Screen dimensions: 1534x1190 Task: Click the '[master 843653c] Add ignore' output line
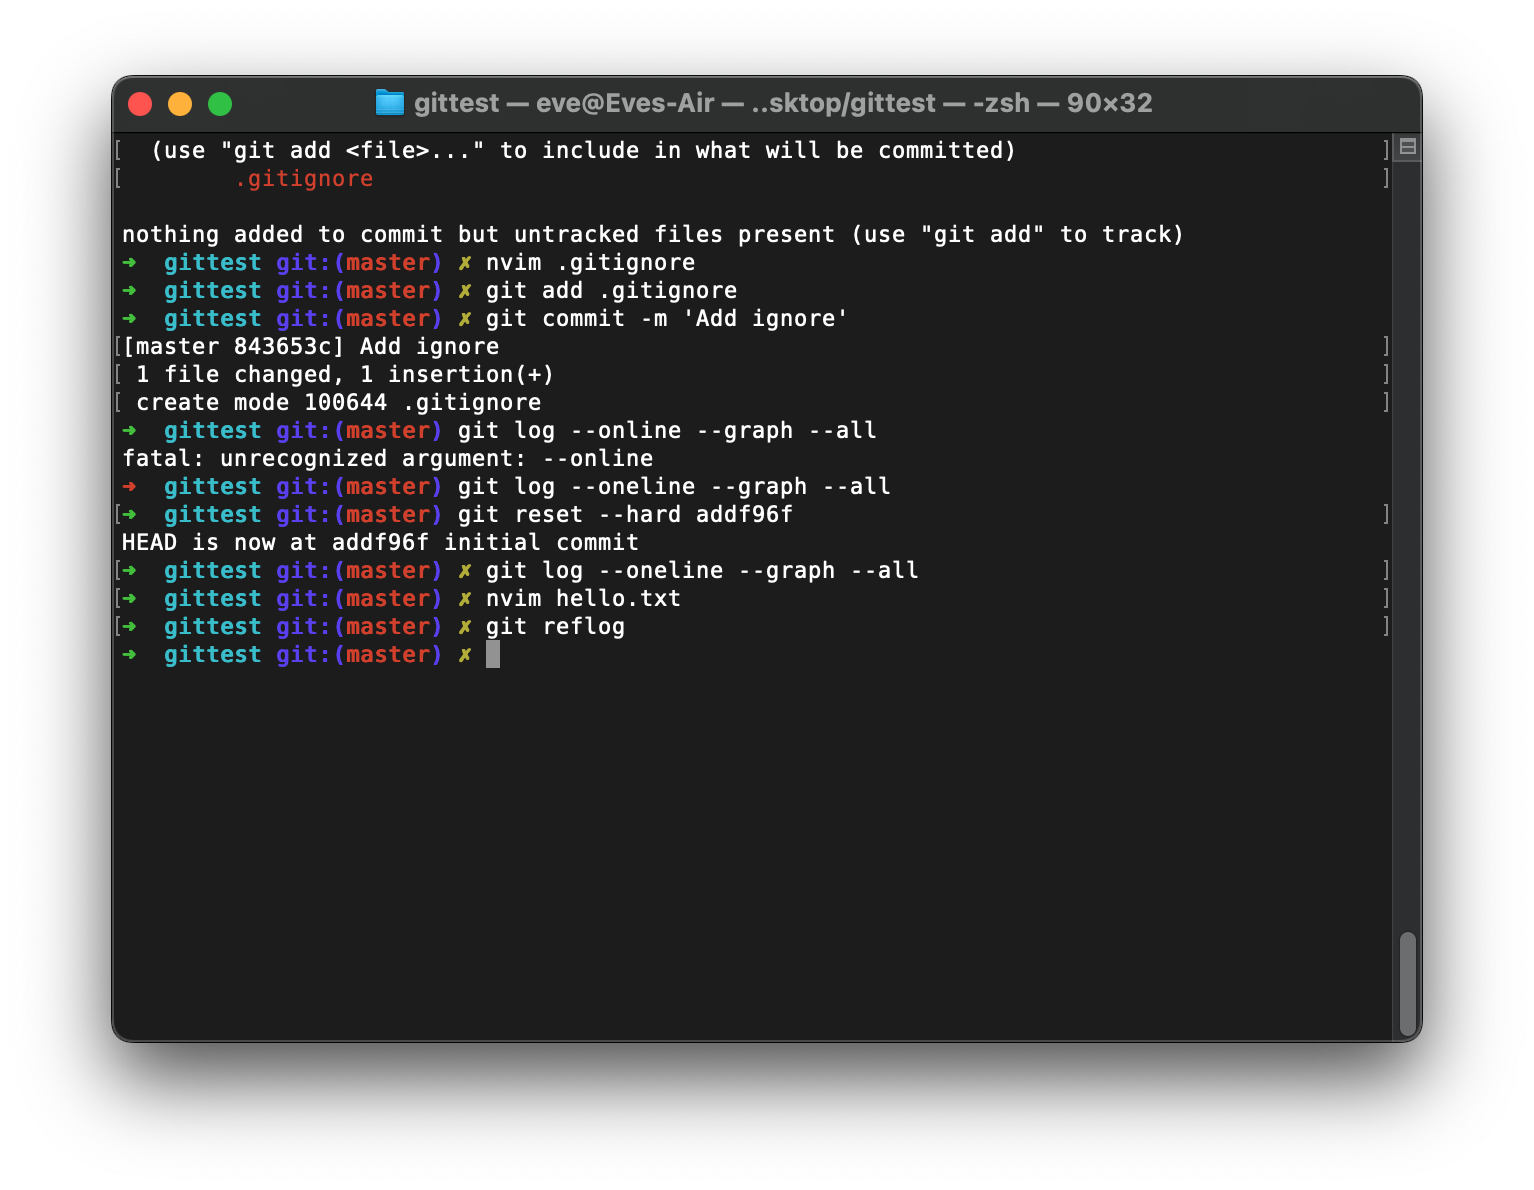[x=311, y=347]
